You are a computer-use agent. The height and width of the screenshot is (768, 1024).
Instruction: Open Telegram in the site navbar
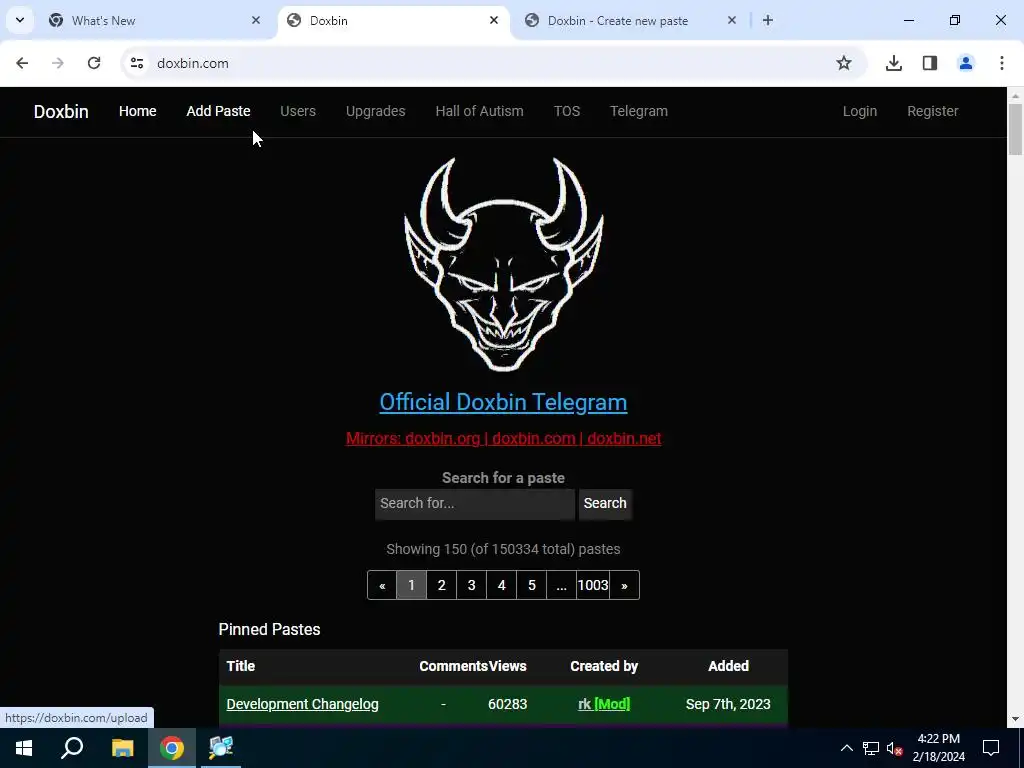click(639, 111)
